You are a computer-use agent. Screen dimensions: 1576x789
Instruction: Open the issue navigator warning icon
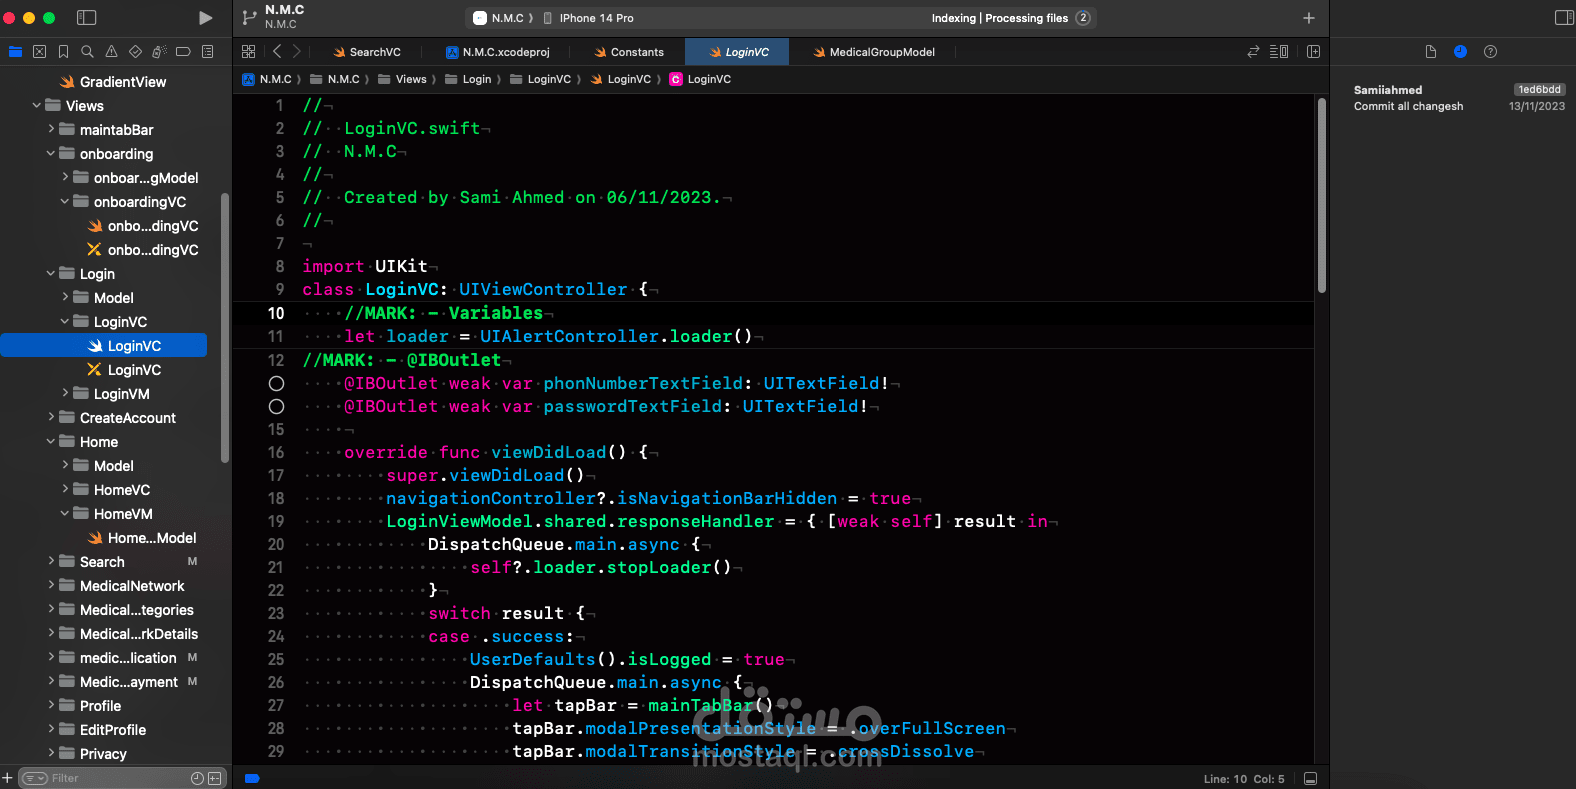[x=111, y=51]
